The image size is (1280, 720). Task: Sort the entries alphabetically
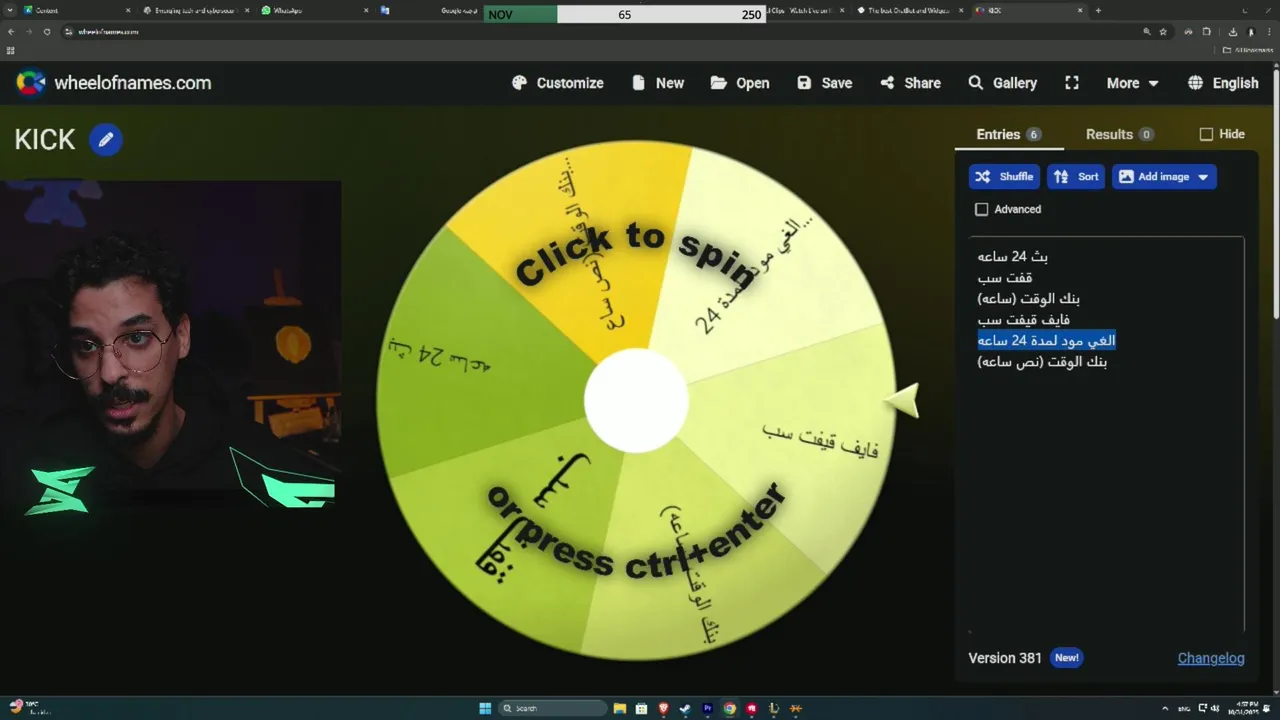[1076, 177]
